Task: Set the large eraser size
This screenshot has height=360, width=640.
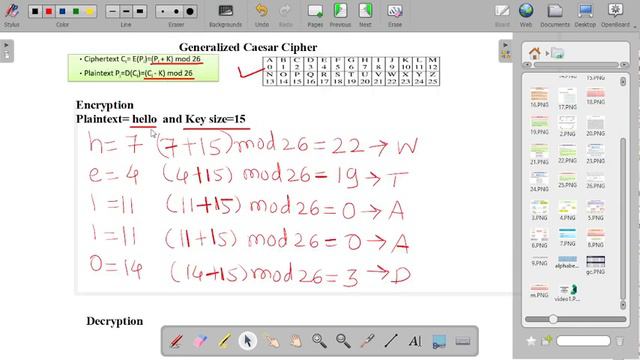Action: 190,11
